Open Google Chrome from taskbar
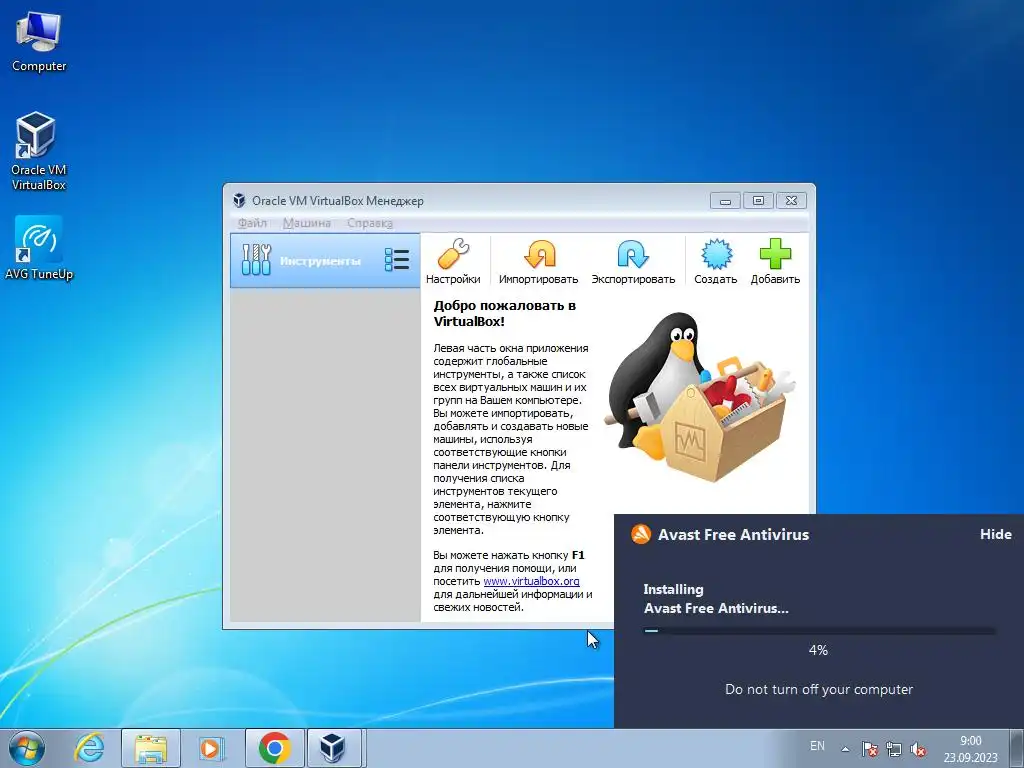Viewport: 1024px width, 768px height. pyautogui.click(x=274, y=748)
